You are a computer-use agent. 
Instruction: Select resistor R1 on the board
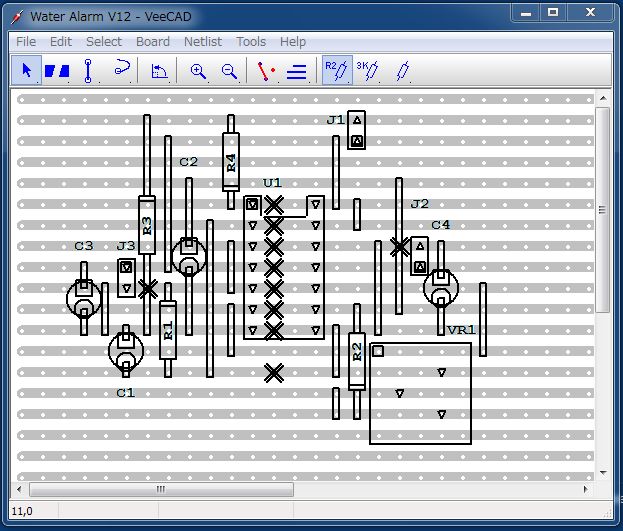click(x=168, y=330)
